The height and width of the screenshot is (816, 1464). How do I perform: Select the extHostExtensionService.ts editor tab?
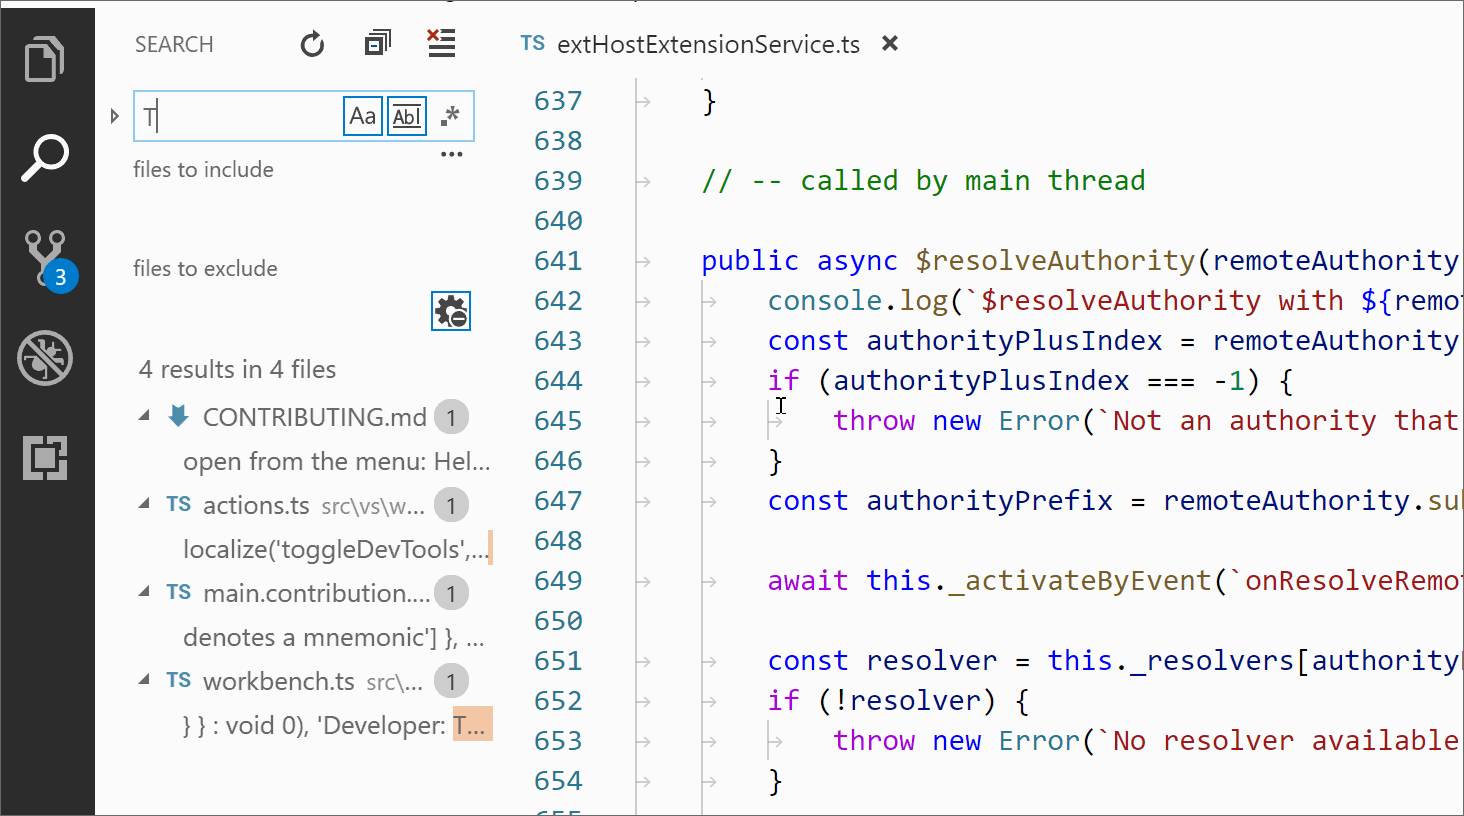point(706,44)
